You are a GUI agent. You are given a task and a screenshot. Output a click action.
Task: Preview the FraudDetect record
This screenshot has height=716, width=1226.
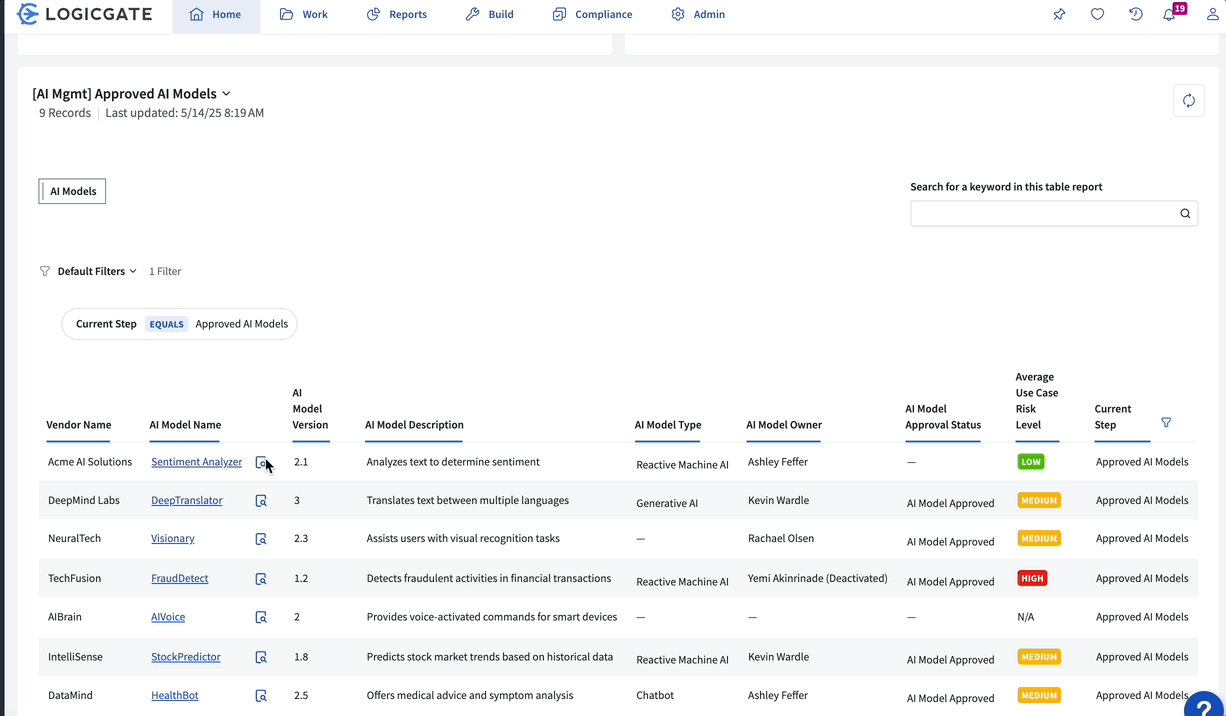click(261, 578)
